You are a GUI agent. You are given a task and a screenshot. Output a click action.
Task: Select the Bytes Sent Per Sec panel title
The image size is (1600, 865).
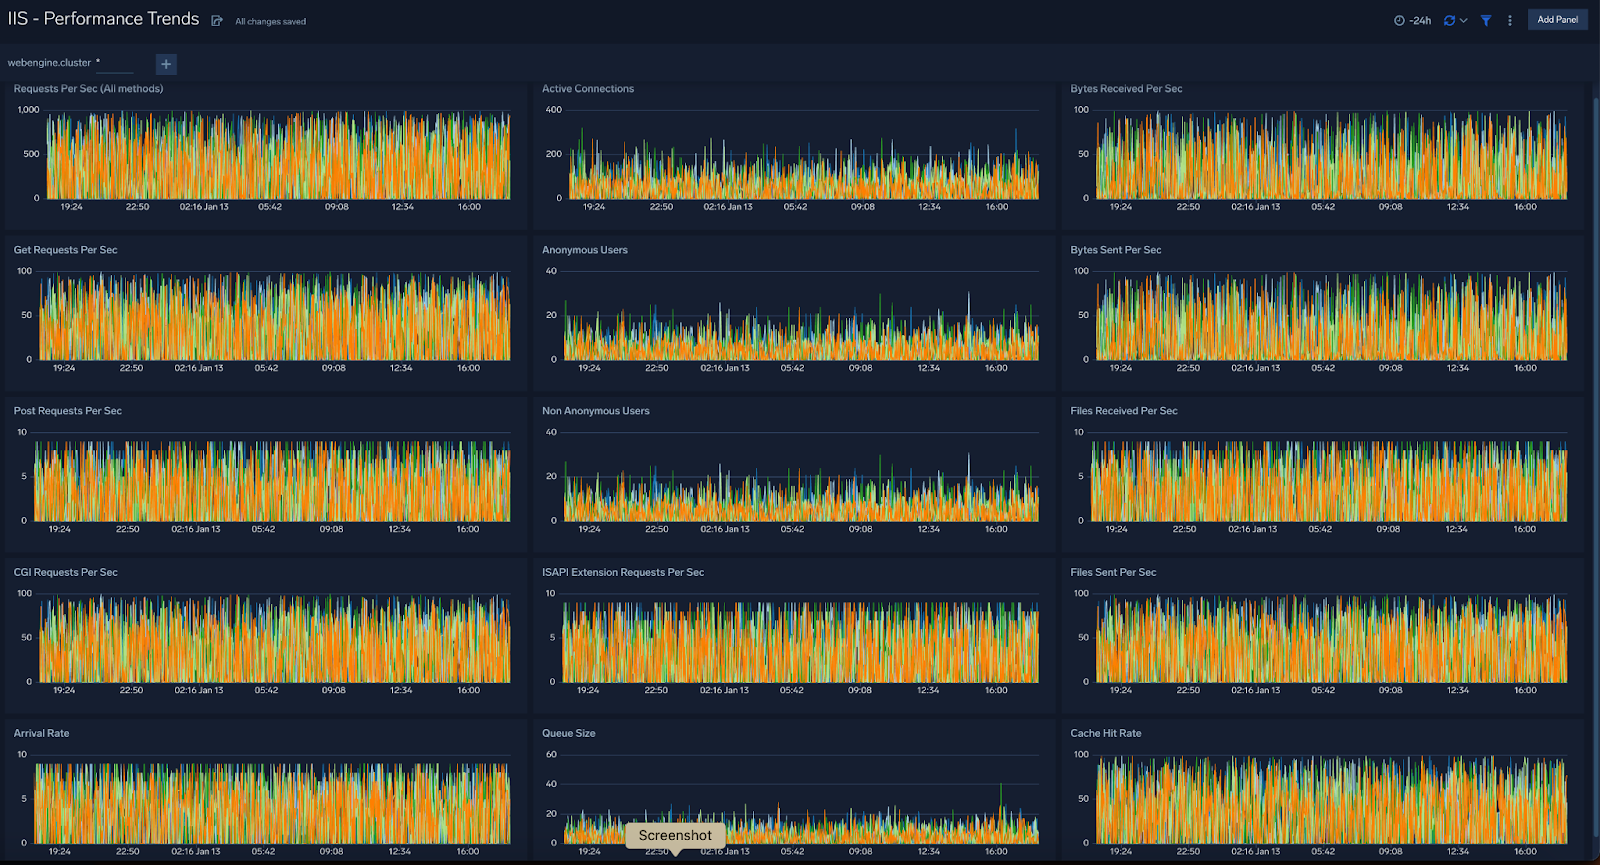point(1116,250)
